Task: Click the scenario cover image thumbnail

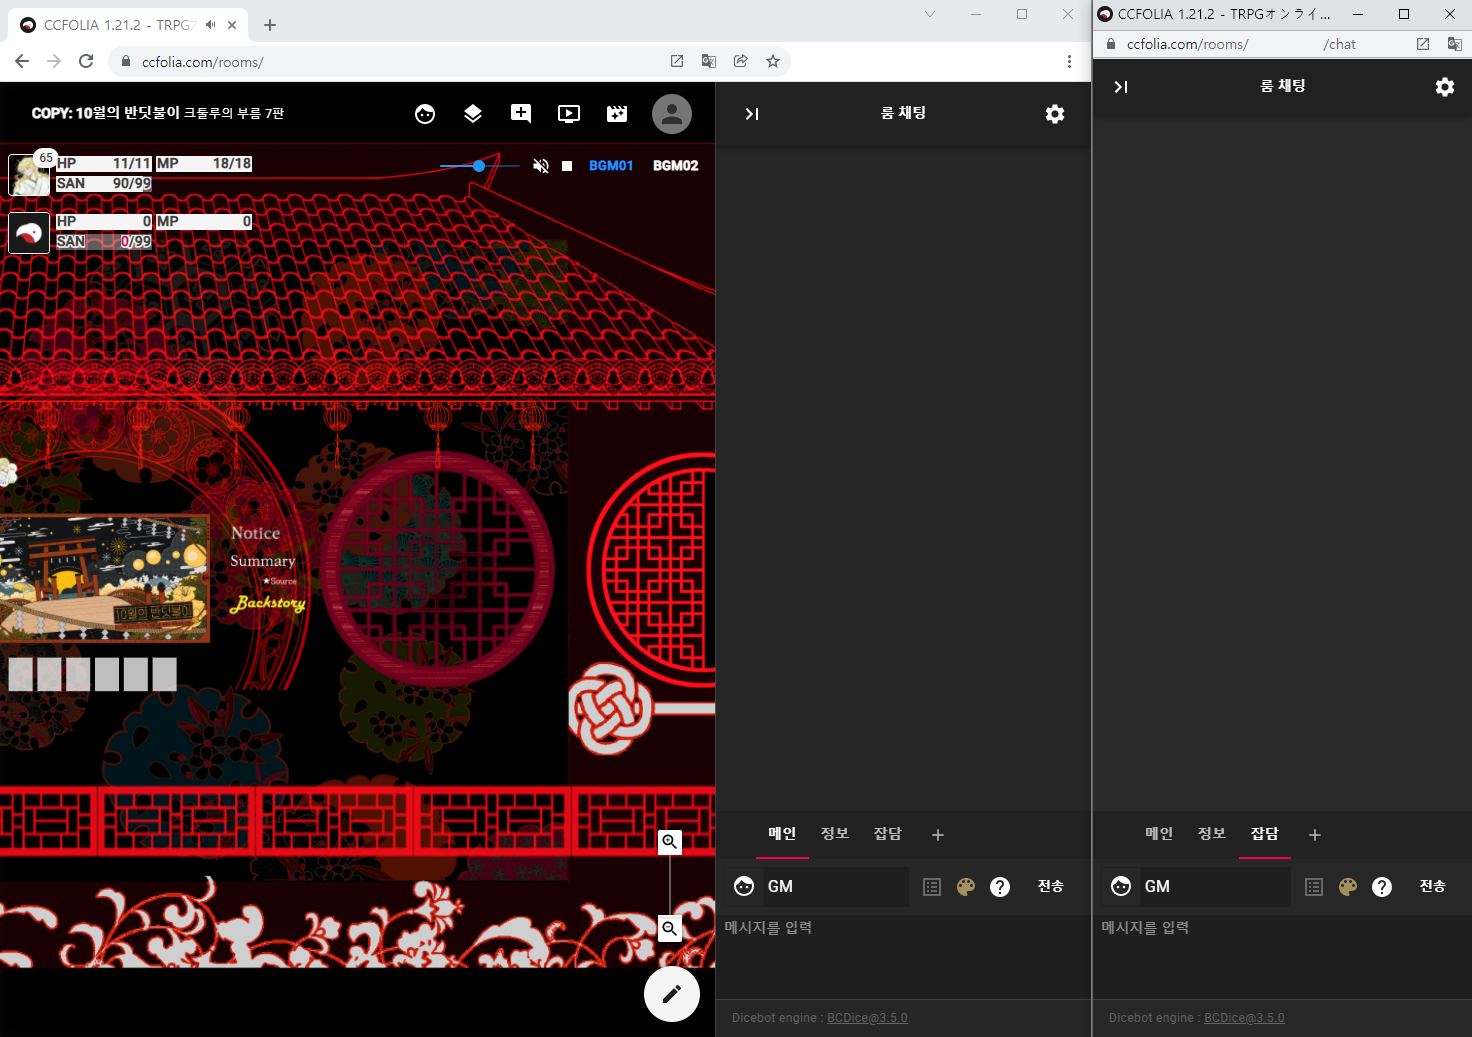Action: pyautogui.click(x=104, y=578)
